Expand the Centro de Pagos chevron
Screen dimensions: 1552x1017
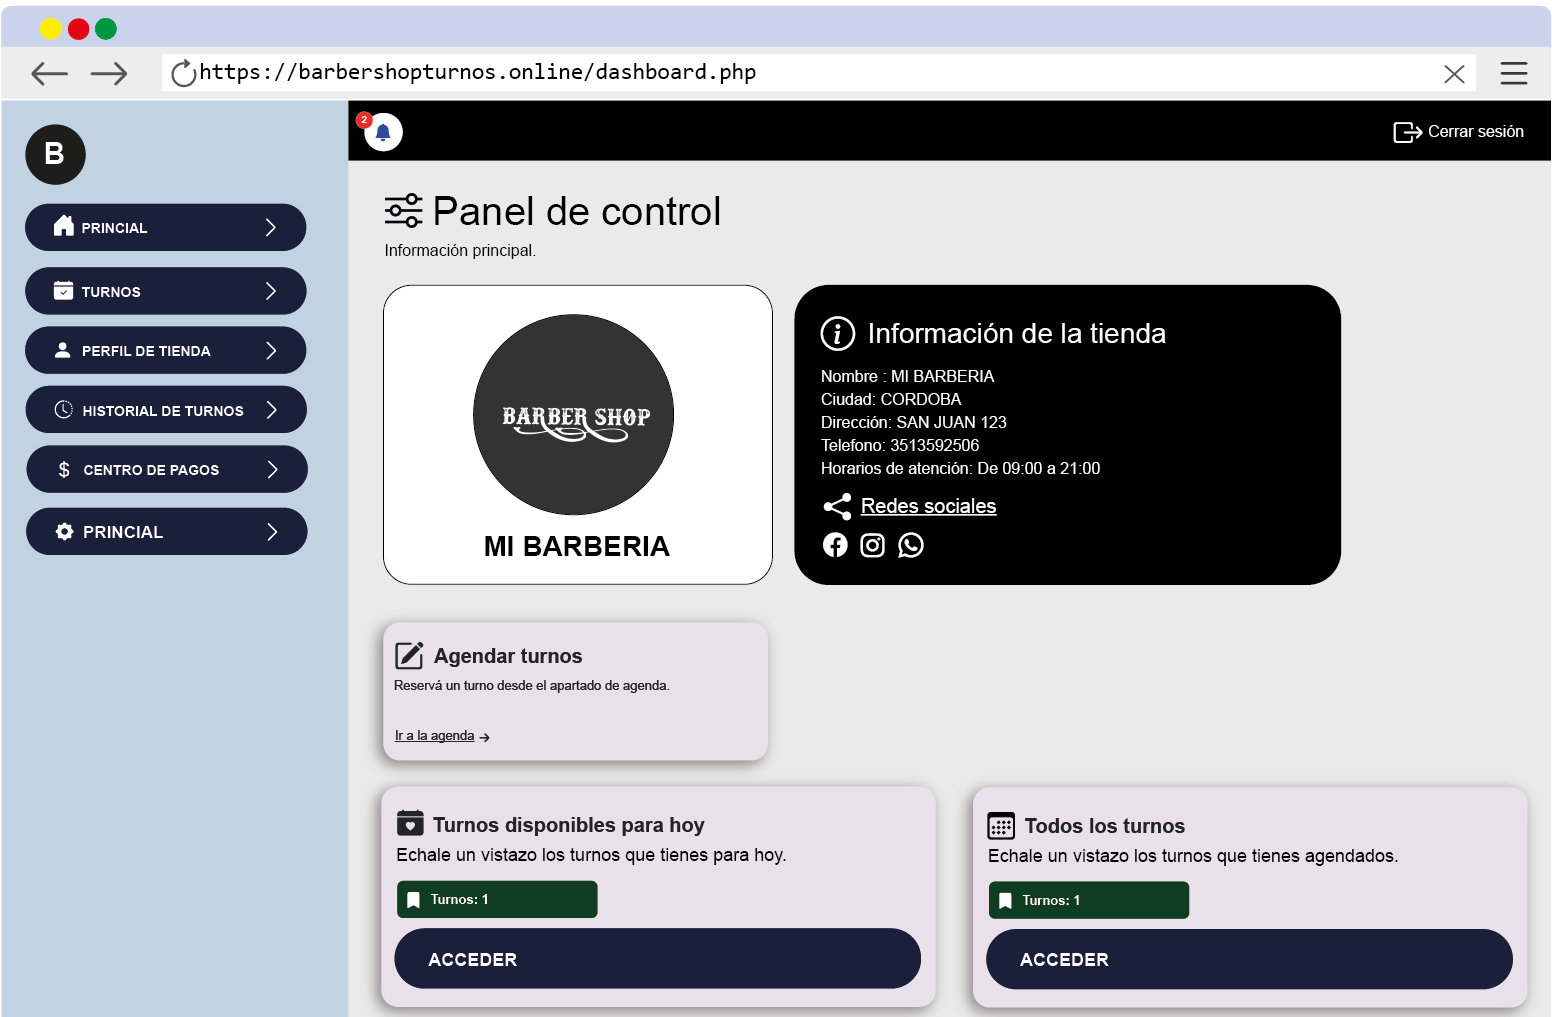(x=272, y=469)
